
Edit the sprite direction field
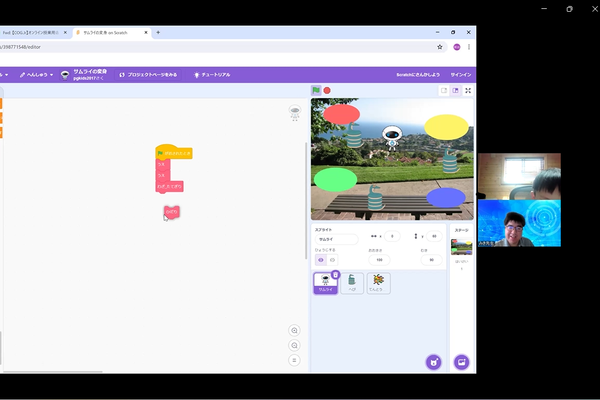click(431, 260)
